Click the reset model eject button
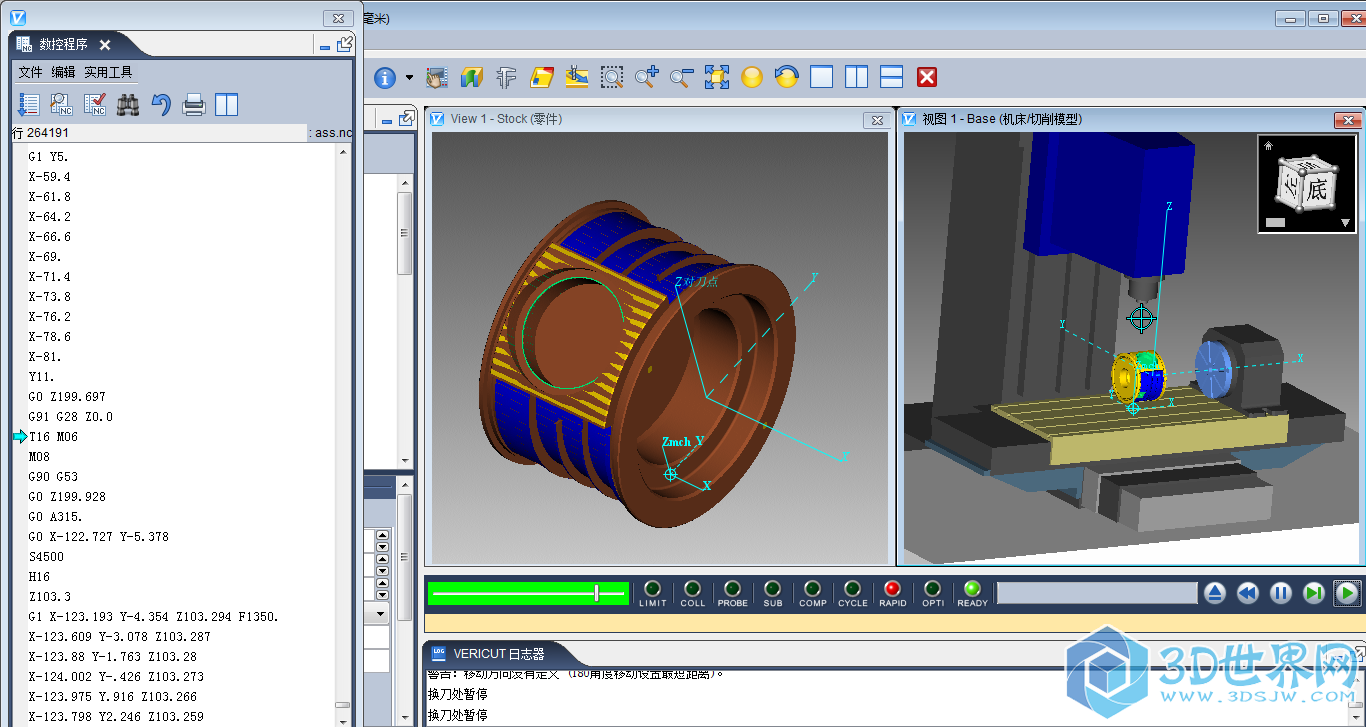The width and height of the screenshot is (1366, 727). (1215, 593)
